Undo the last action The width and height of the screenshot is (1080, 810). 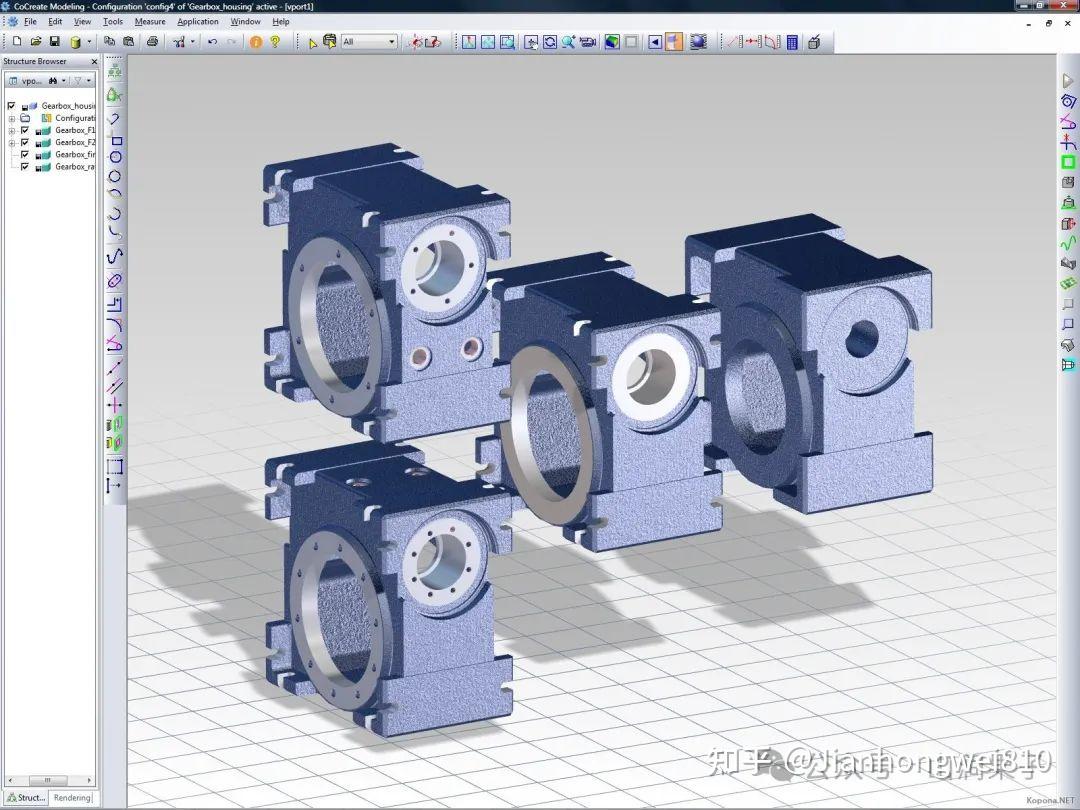tap(211, 42)
